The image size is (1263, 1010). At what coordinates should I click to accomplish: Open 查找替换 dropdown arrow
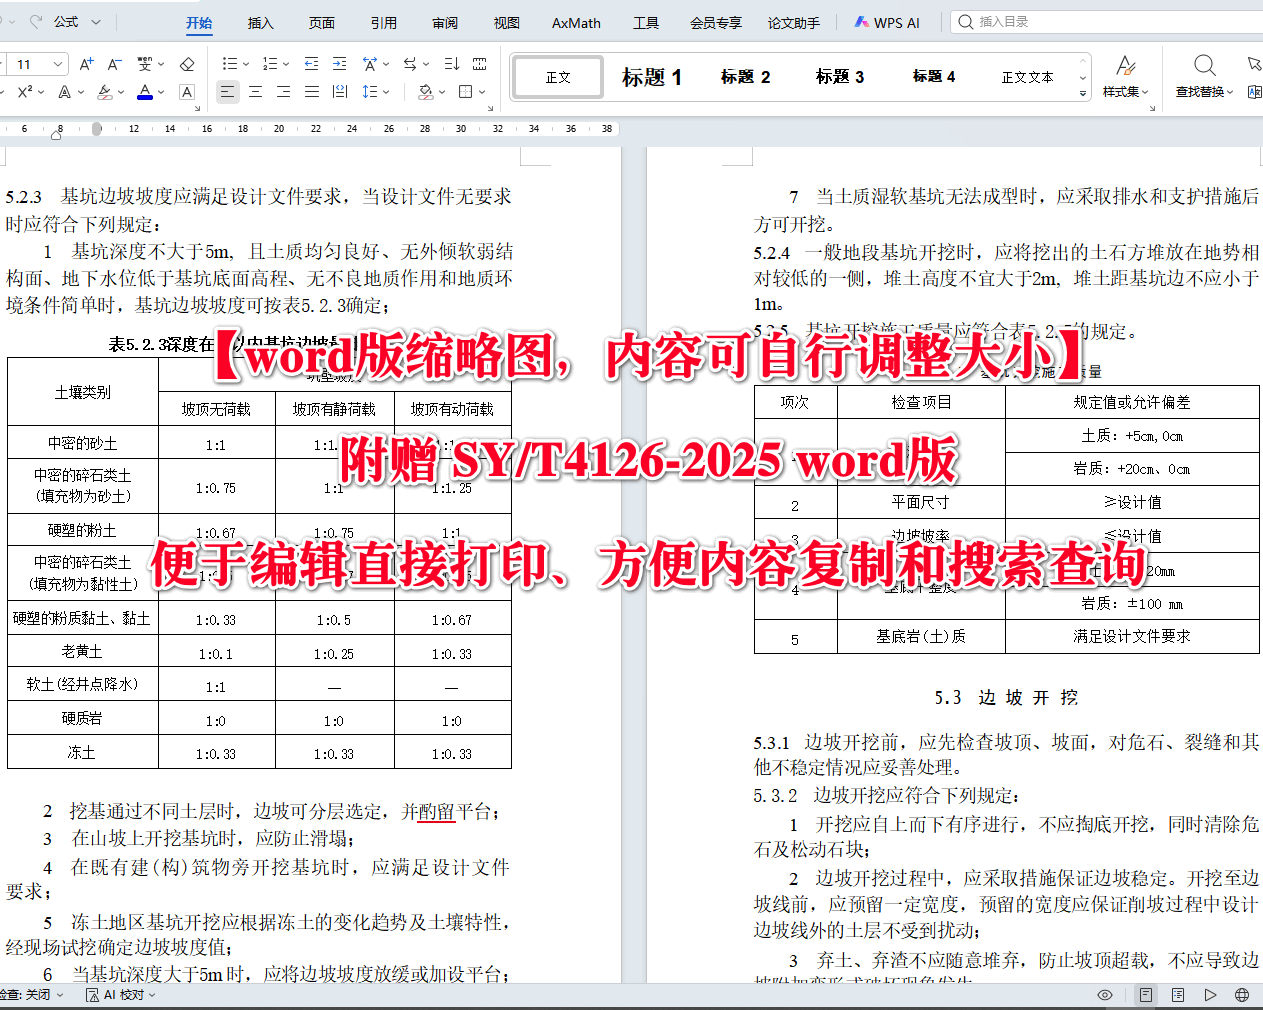1230,92
